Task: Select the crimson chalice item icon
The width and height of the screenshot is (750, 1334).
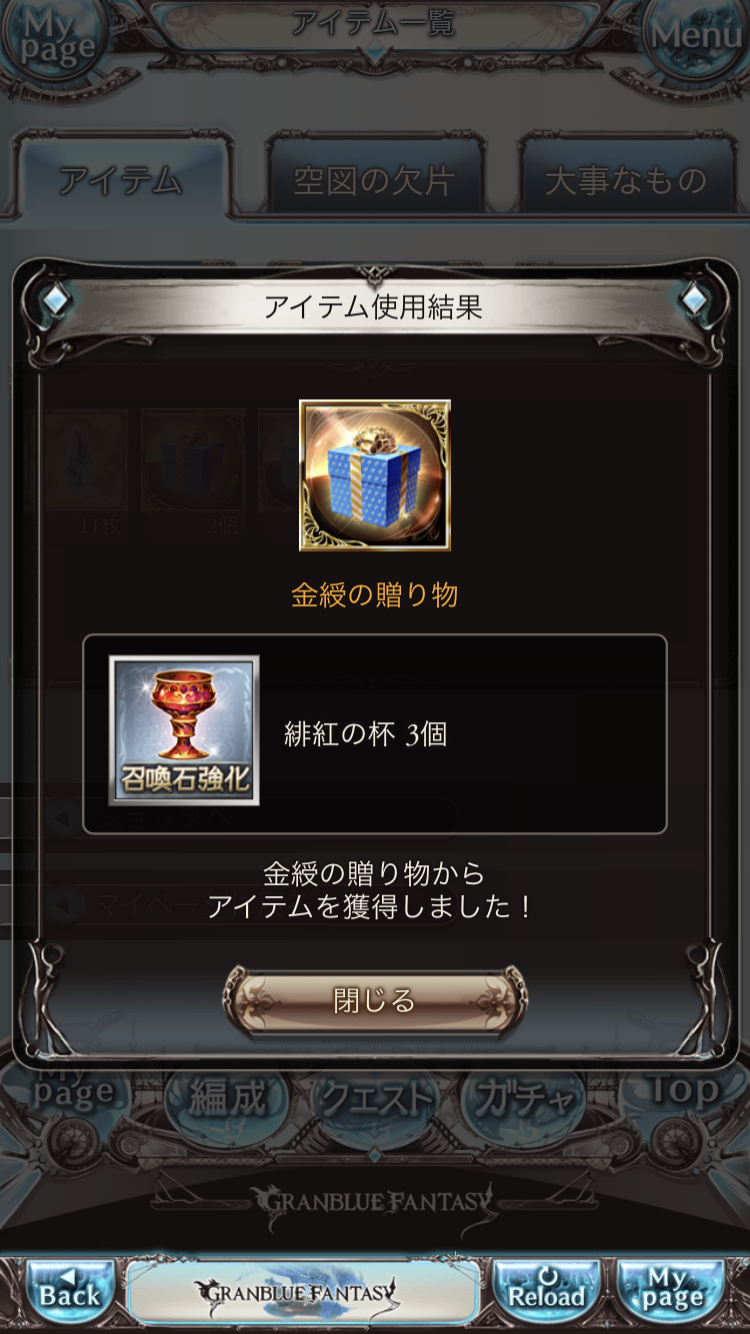Action: pos(184,730)
